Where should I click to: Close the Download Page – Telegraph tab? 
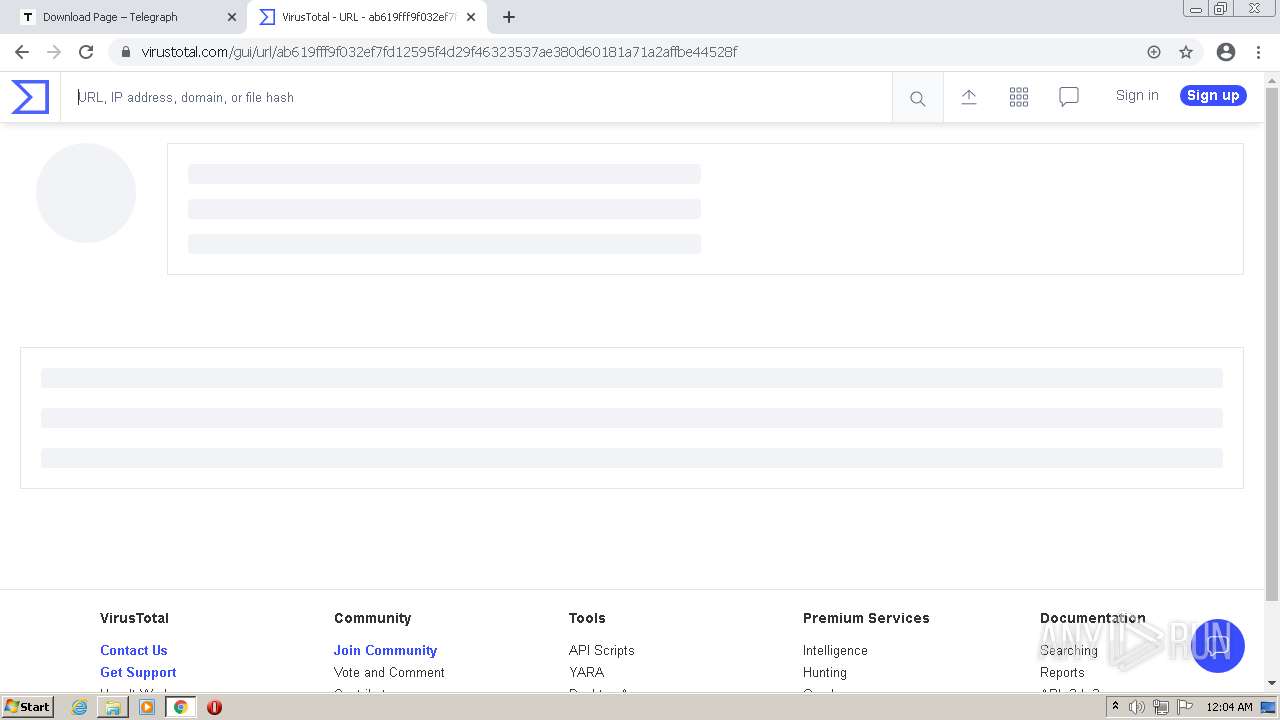click(232, 17)
